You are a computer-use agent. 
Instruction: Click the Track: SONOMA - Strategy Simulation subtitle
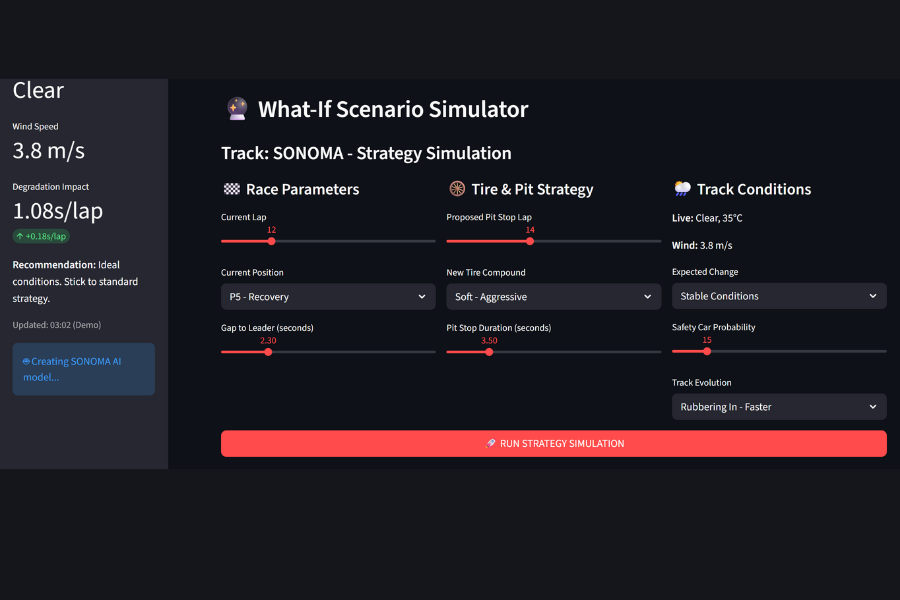366,153
